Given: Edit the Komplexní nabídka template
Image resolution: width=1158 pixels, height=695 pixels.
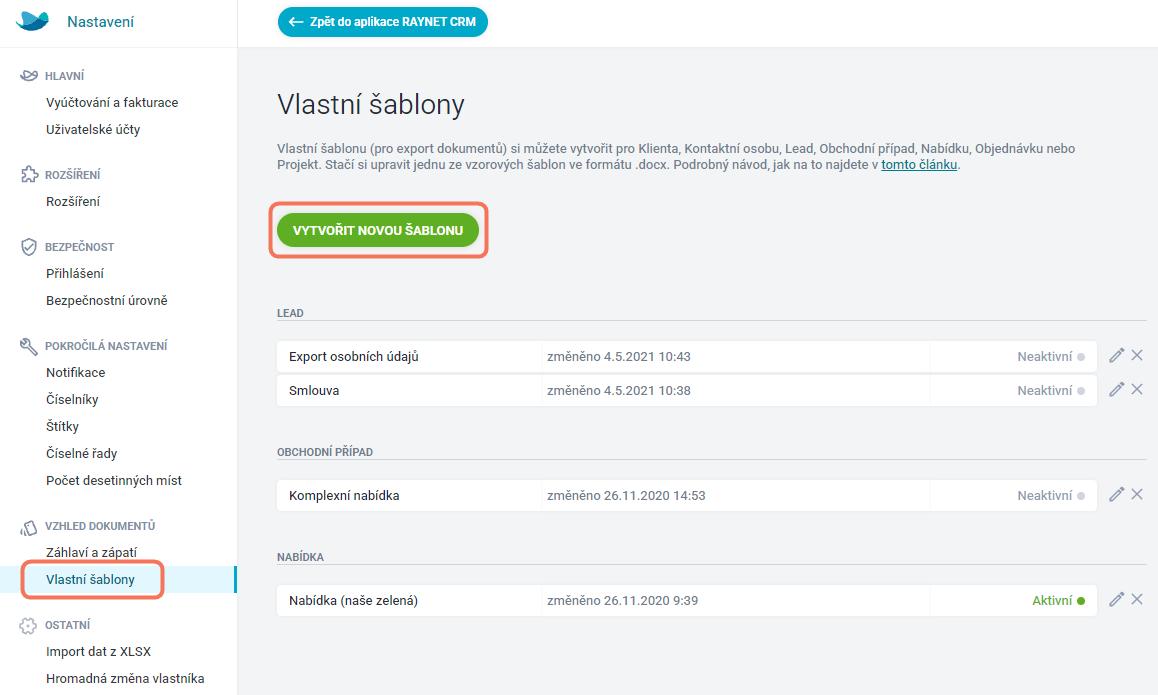Looking at the screenshot, I should [1116, 495].
